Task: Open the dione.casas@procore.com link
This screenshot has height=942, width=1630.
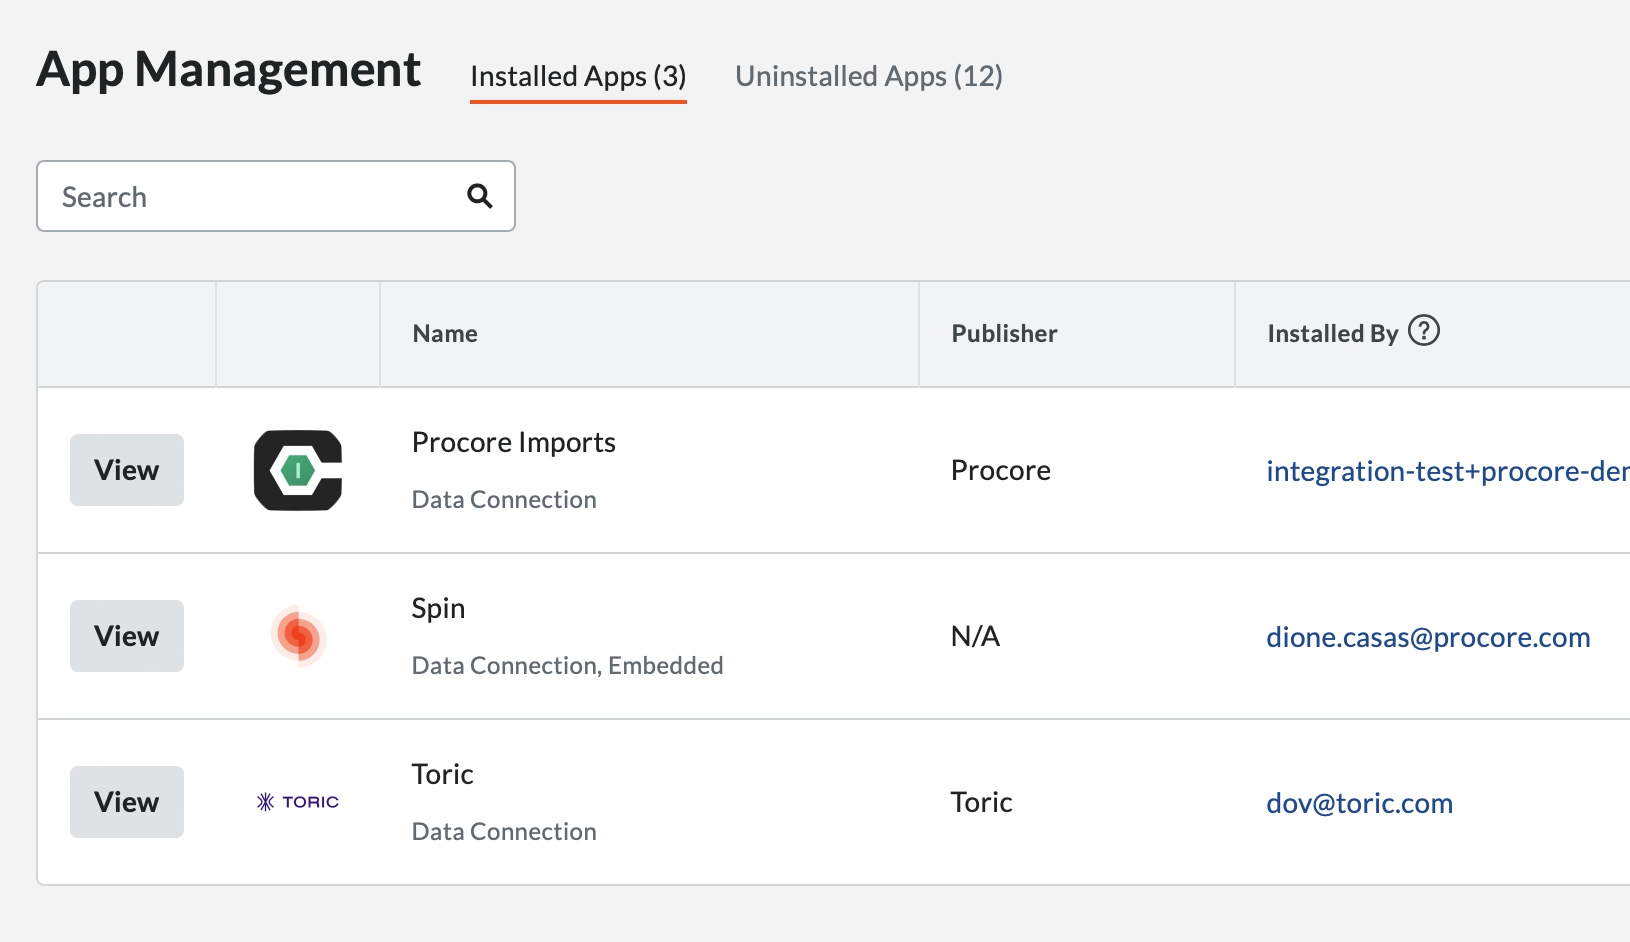Action: point(1428,637)
